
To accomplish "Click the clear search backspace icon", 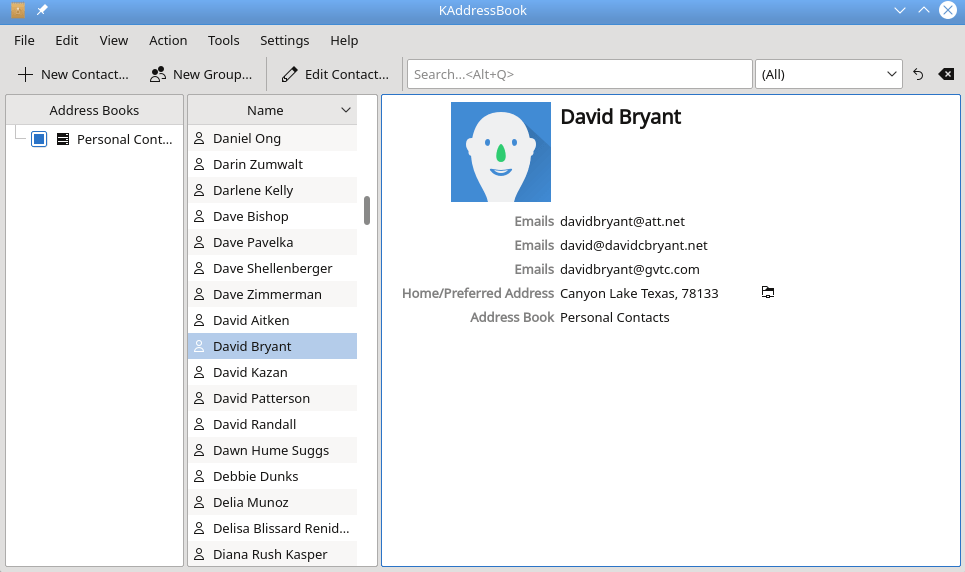I will (x=946, y=74).
